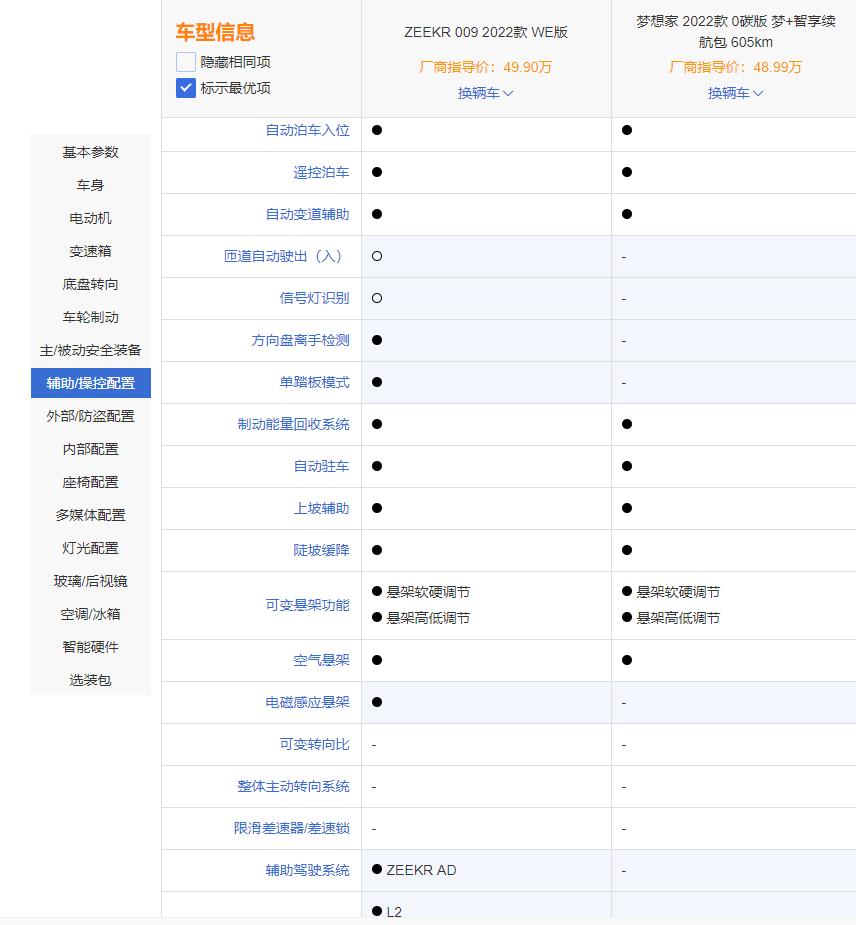Click 辅助驾驶系统 parameter link
The image size is (856, 925).
pyautogui.click(x=308, y=870)
